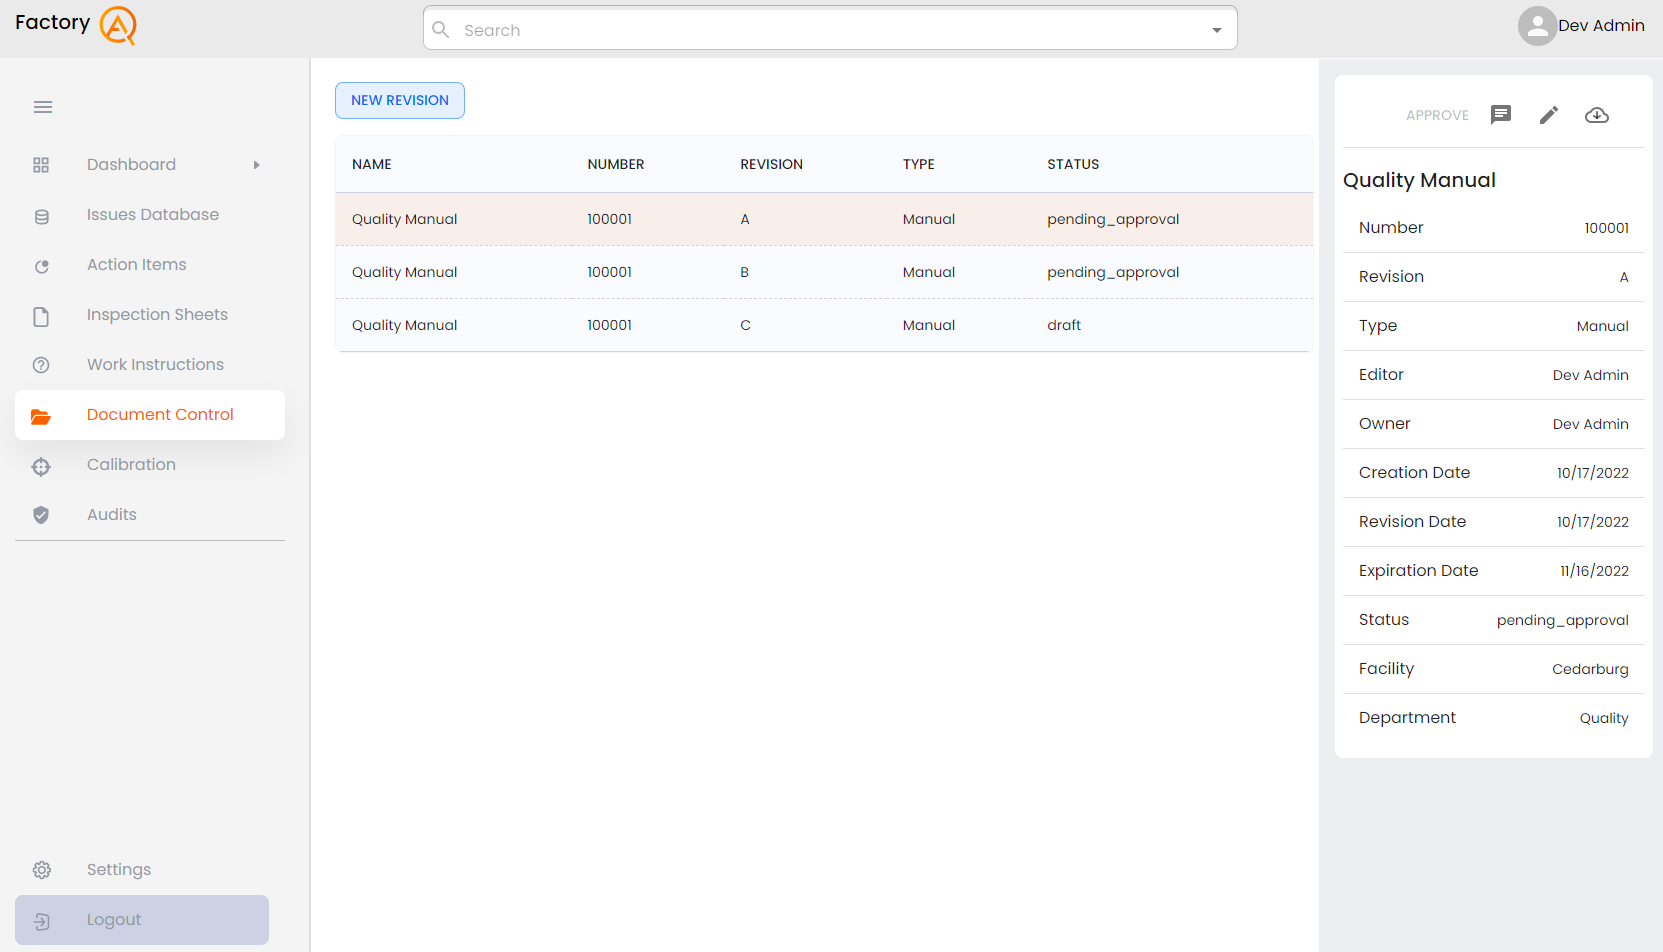Click the Factory logo
The height and width of the screenshot is (952, 1663).
[76, 25]
